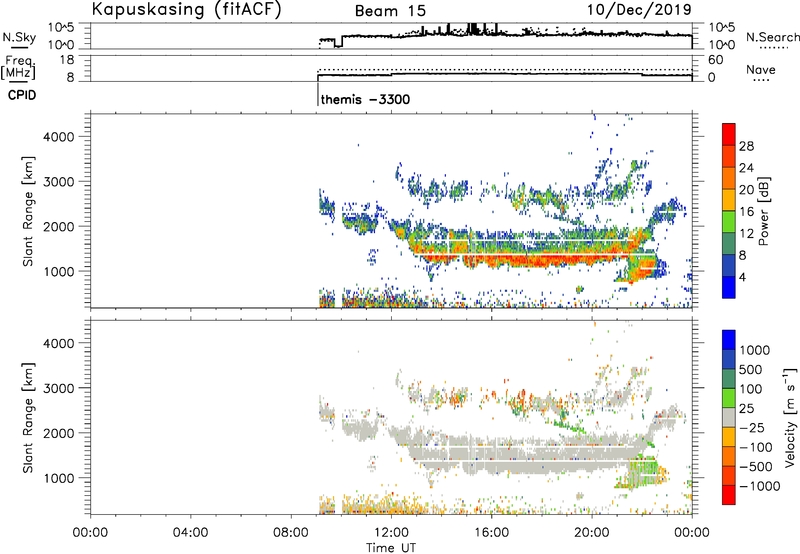The height and width of the screenshot is (554, 800).
Task: Click the CPID start marker line
Action: (318, 94)
